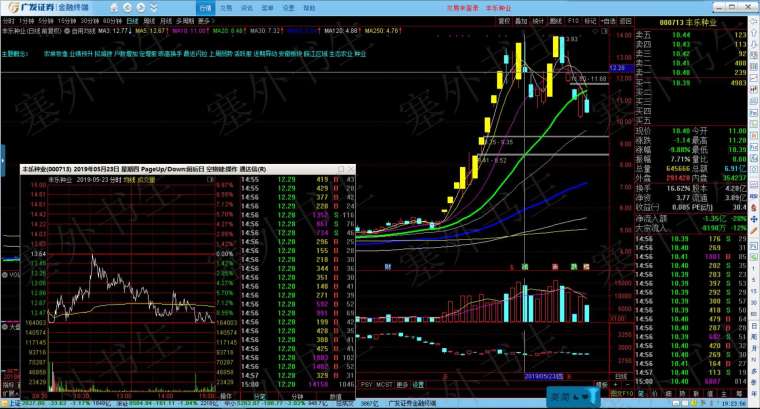Select the 月线 period tab

coord(166,21)
